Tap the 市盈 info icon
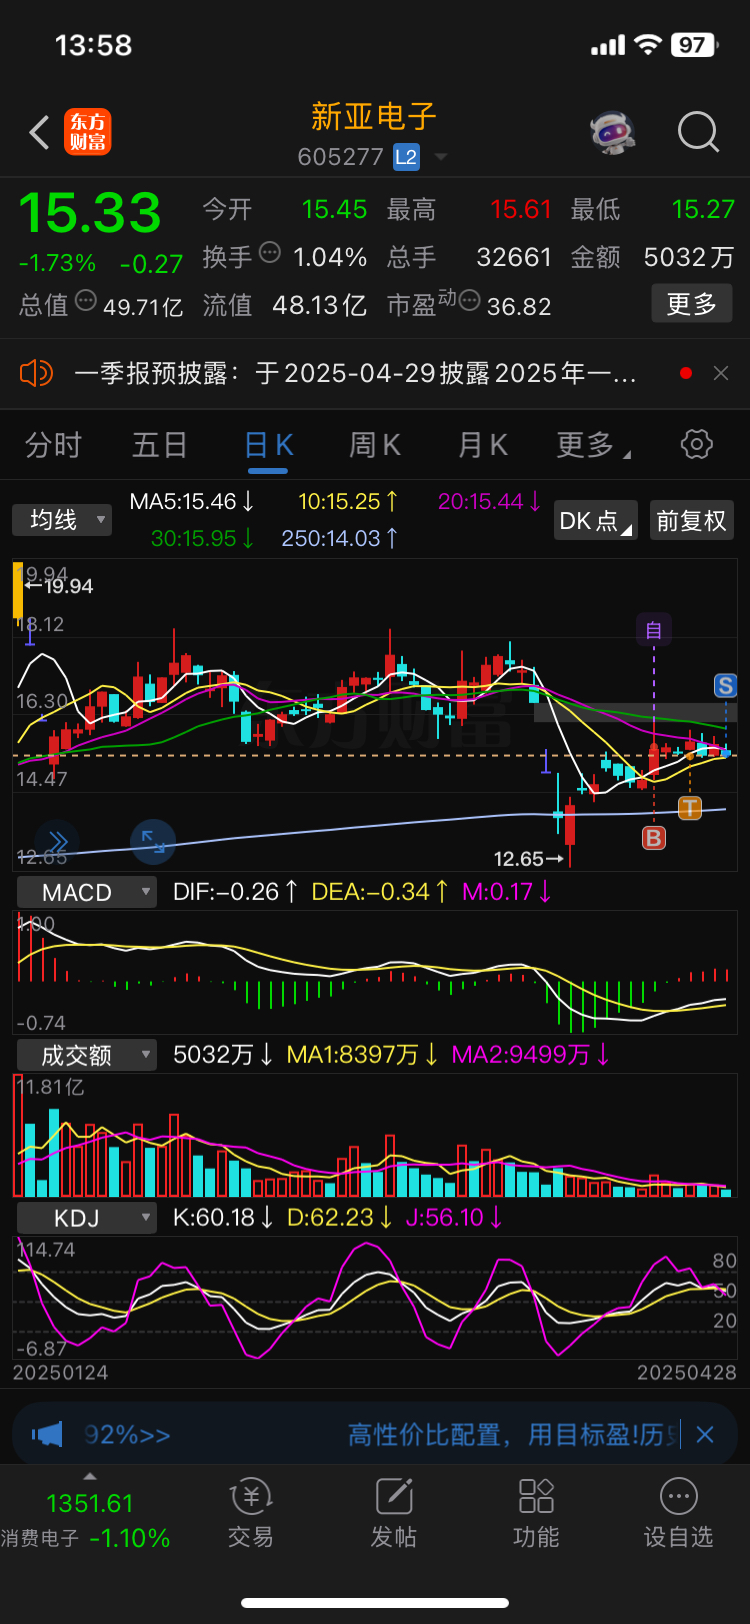This screenshot has height=1624, width=750. (469, 300)
